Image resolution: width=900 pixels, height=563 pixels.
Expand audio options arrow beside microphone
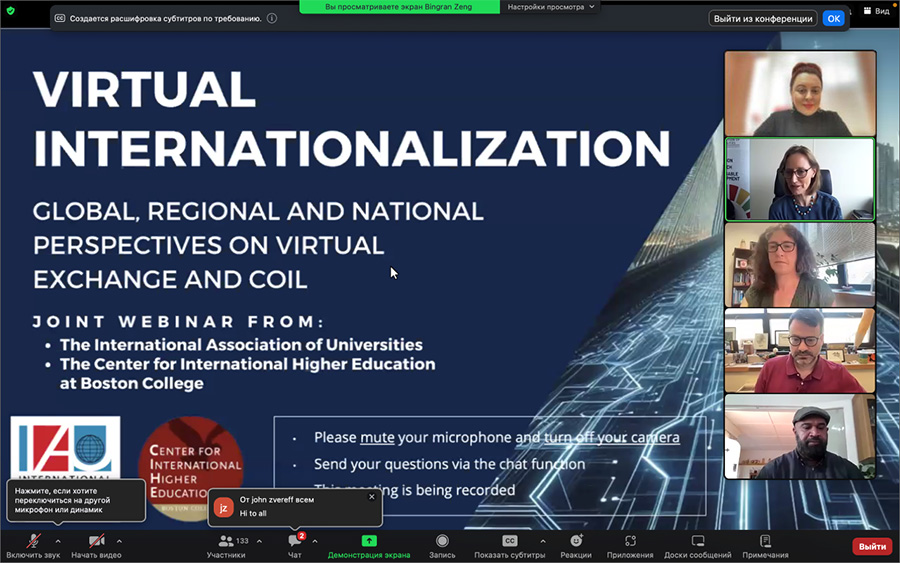click(x=58, y=541)
